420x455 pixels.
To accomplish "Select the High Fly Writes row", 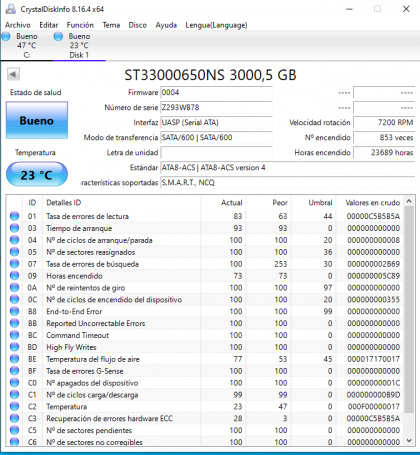I will tap(205, 347).
